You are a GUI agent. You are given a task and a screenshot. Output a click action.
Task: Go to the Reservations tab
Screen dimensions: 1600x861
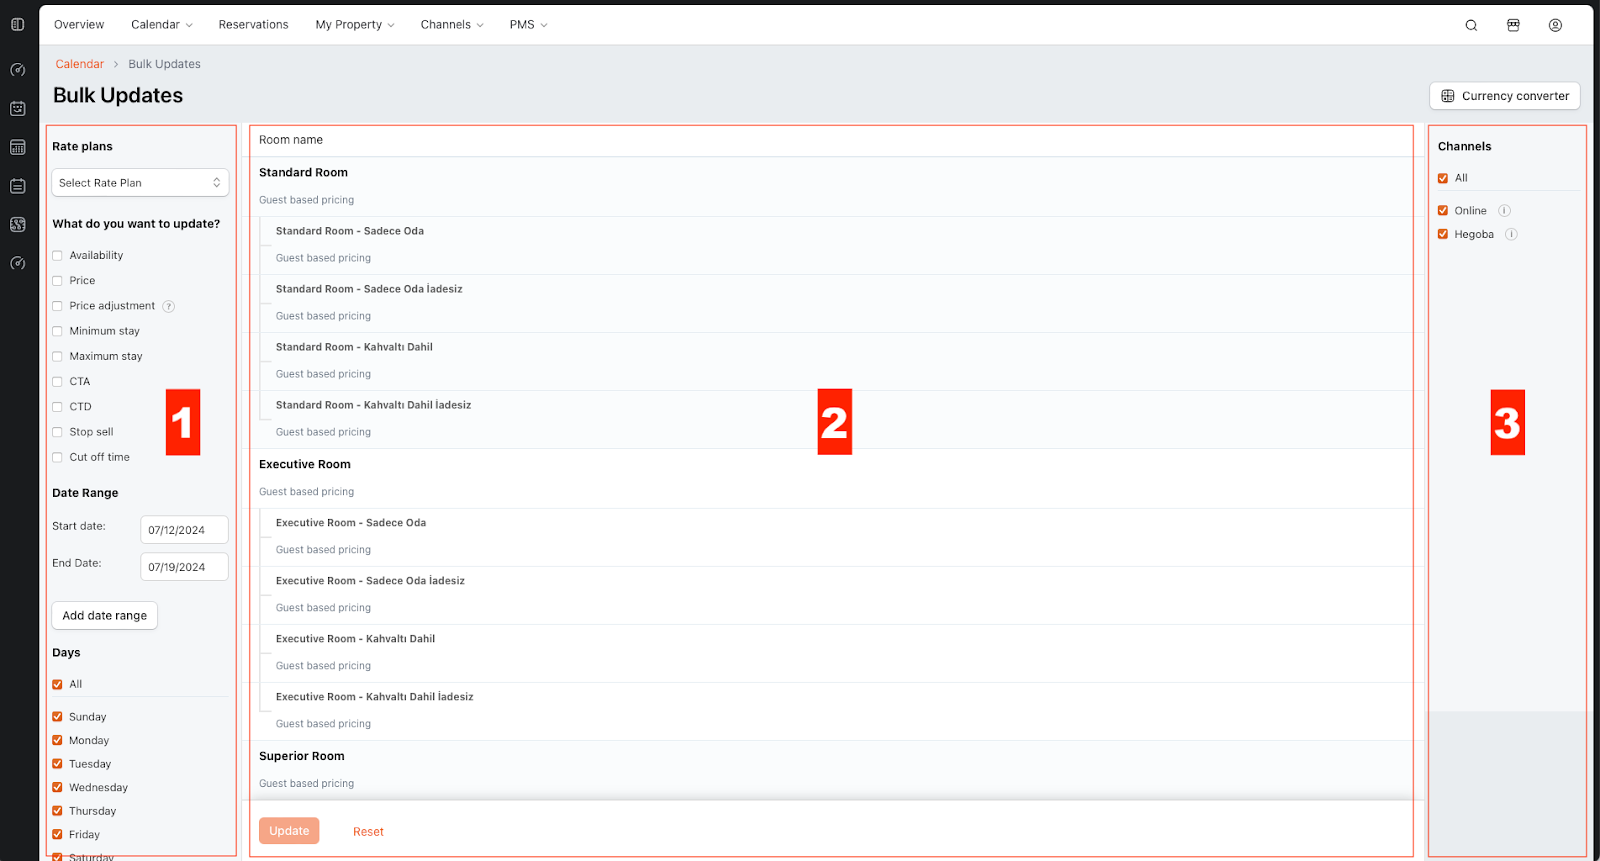click(x=253, y=25)
